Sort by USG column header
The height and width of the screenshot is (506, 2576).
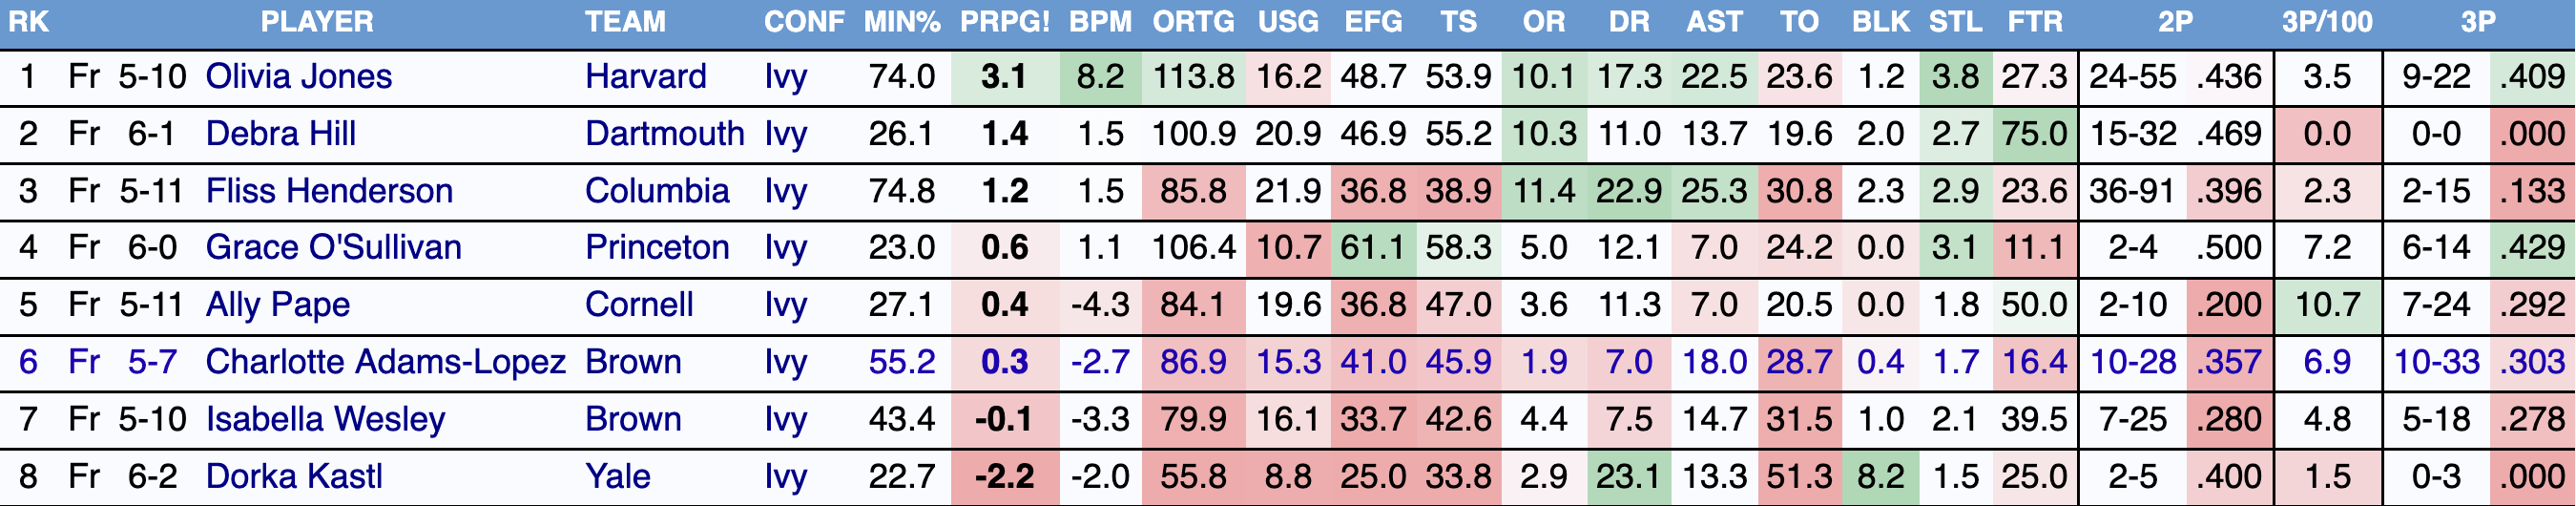pos(1288,22)
